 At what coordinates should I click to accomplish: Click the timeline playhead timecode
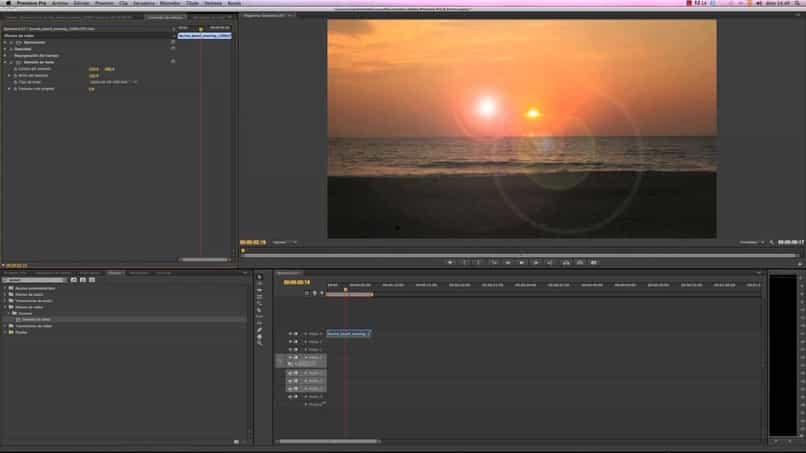[x=297, y=282]
